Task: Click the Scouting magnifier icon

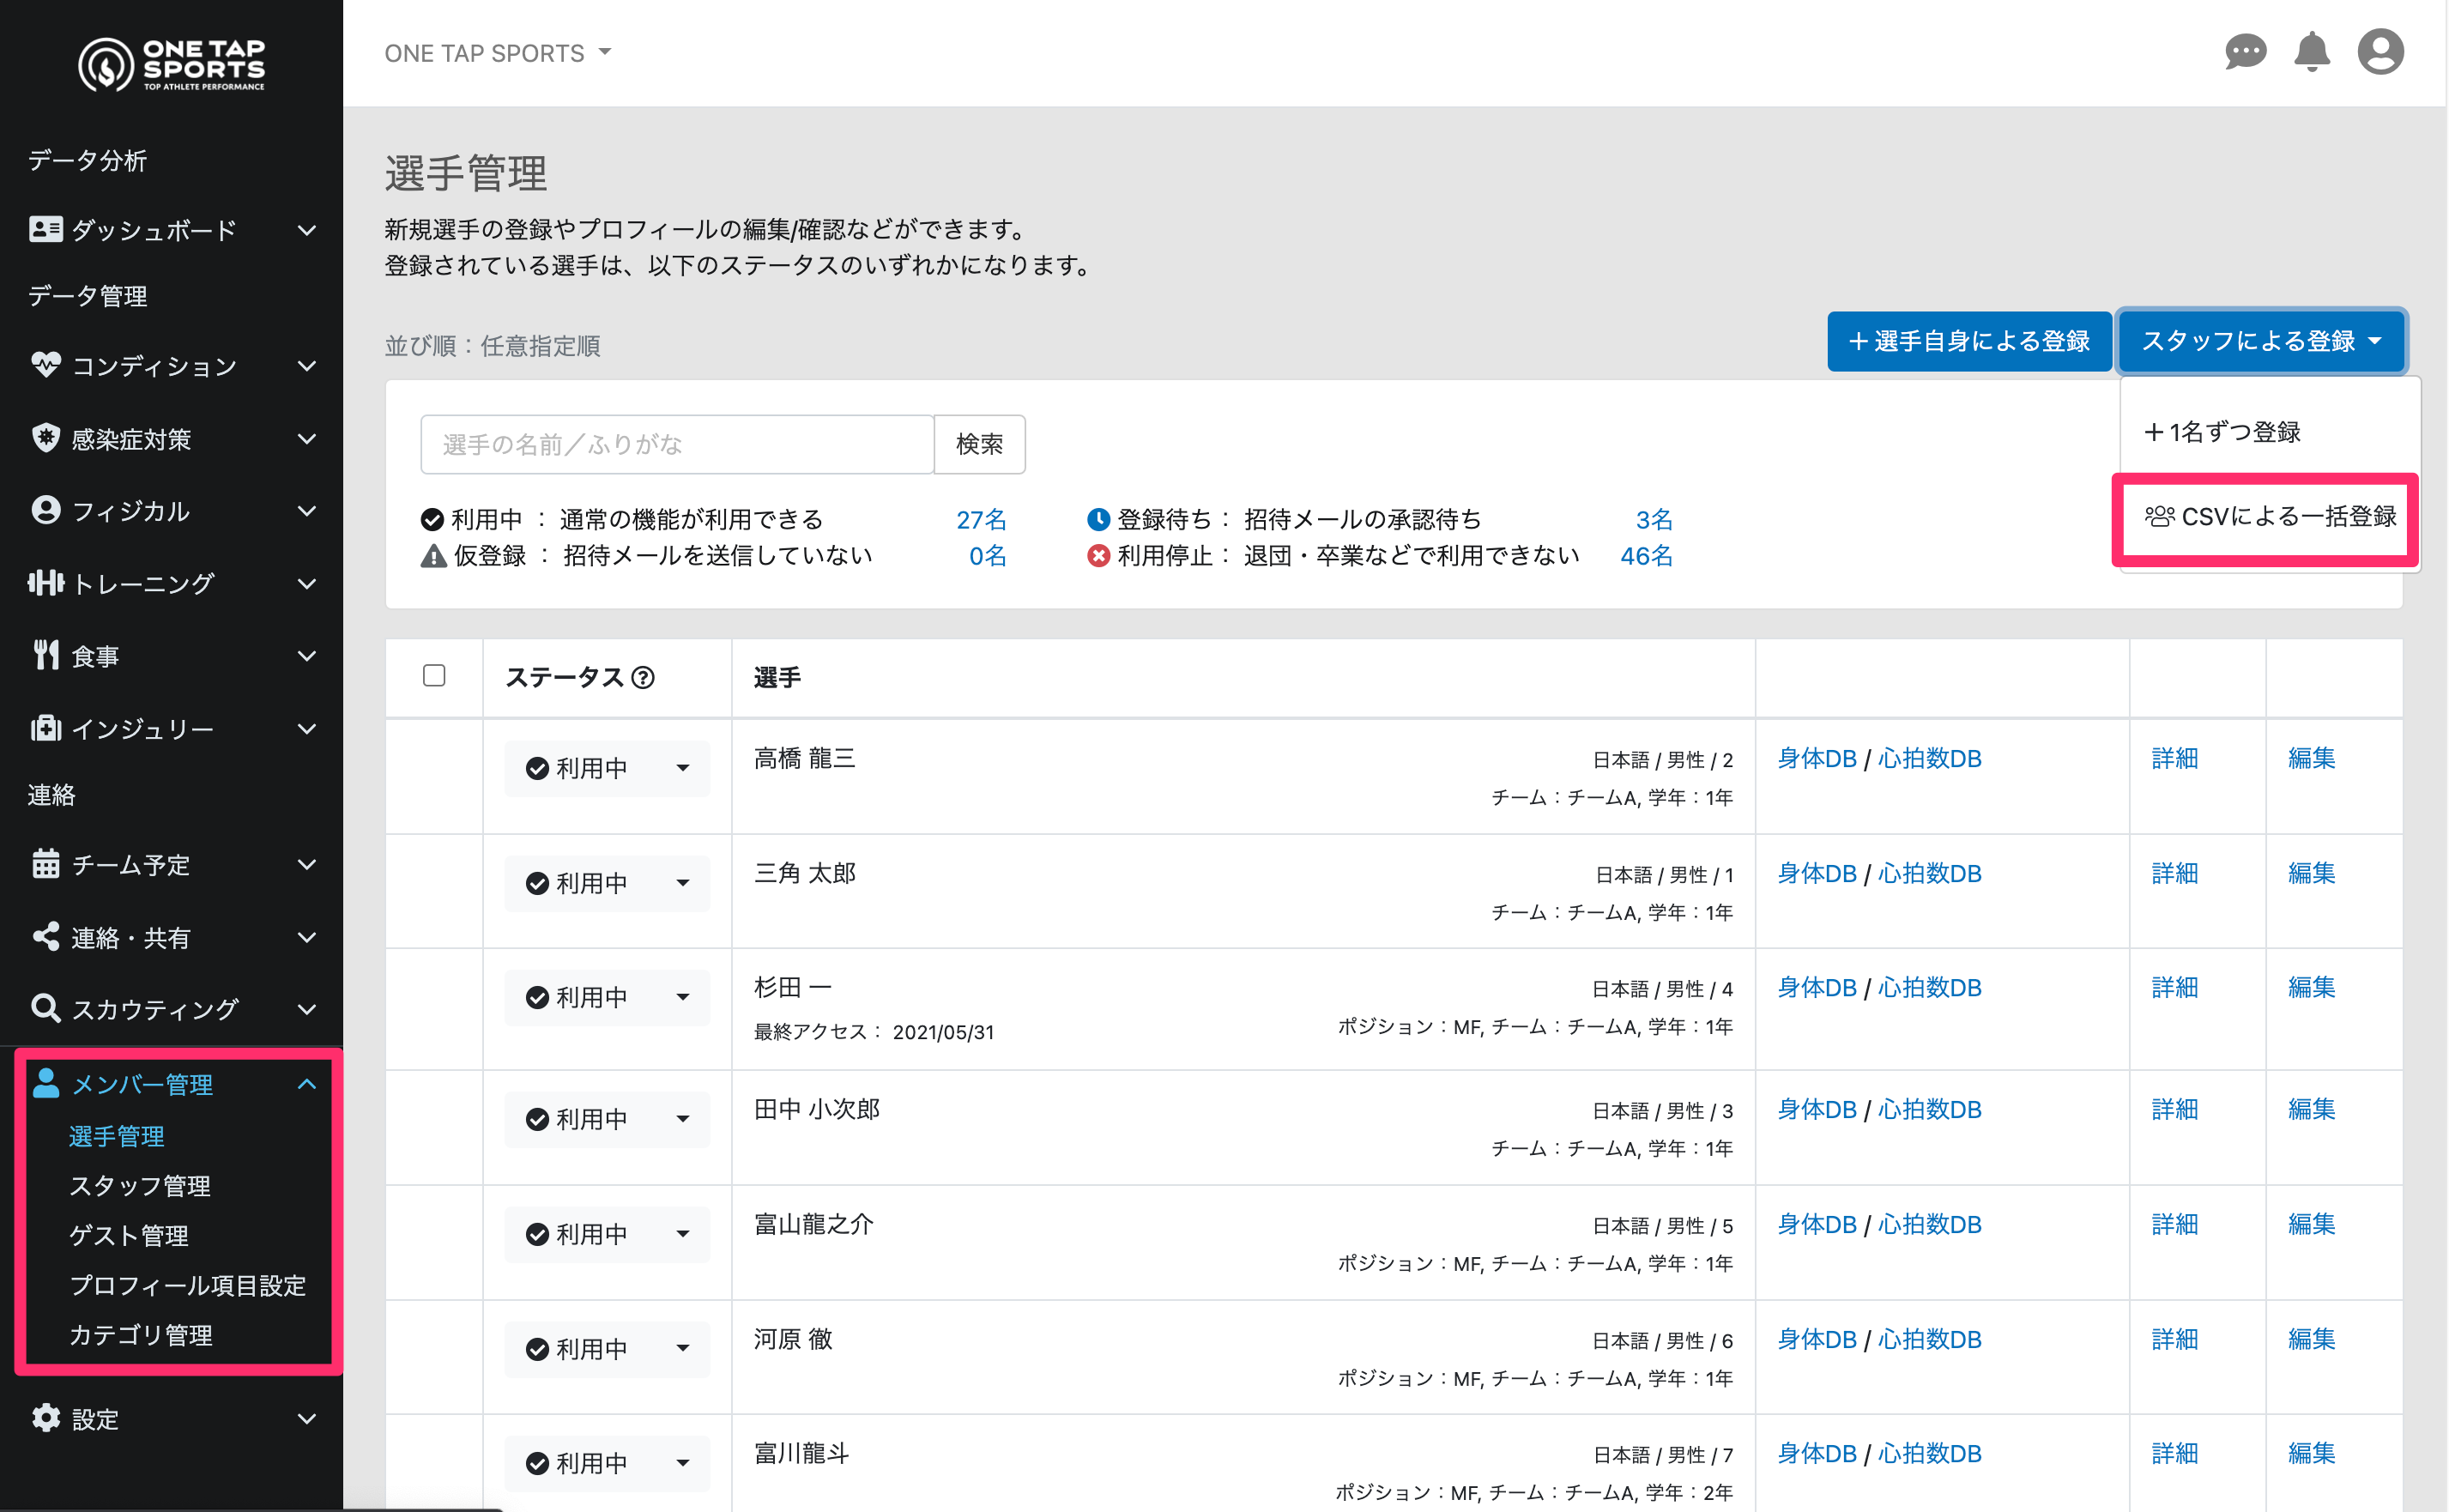Action: [46, 1008]
